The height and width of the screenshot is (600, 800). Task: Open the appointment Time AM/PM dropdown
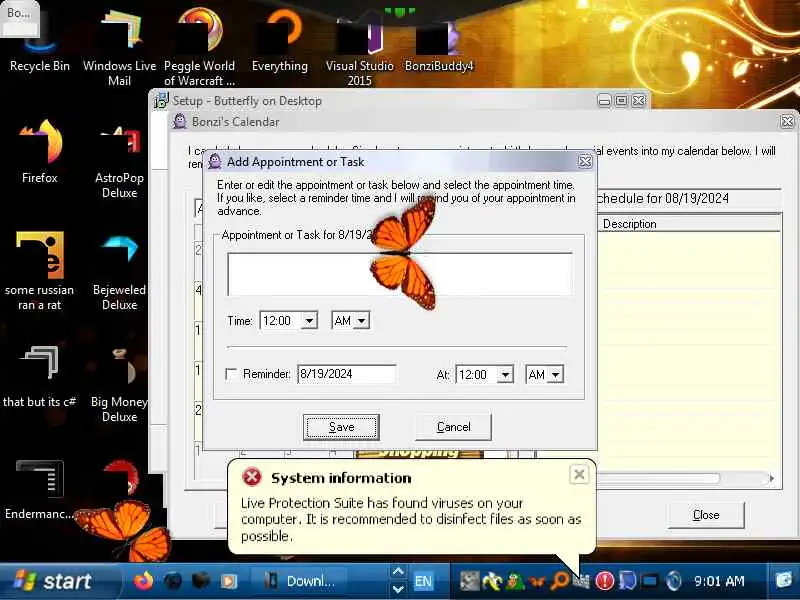[362, 321]
